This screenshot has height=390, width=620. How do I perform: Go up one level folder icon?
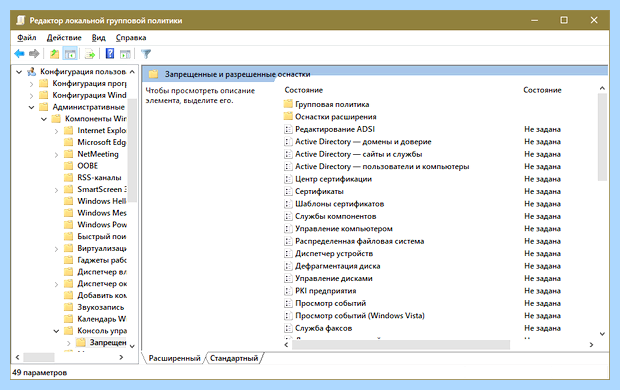click(54, 54)
